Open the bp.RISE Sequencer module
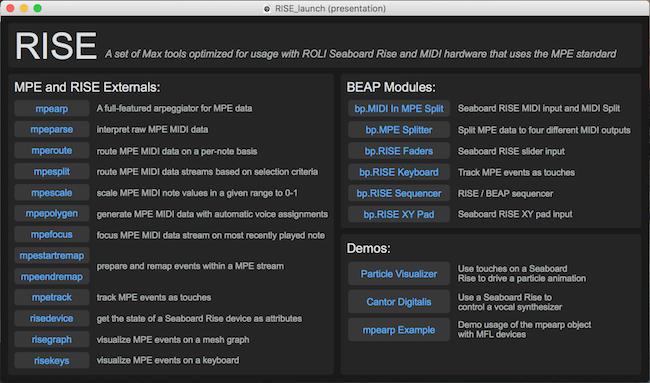The height and width of the screenshot is (383, 650). click(x=399, y=193)
